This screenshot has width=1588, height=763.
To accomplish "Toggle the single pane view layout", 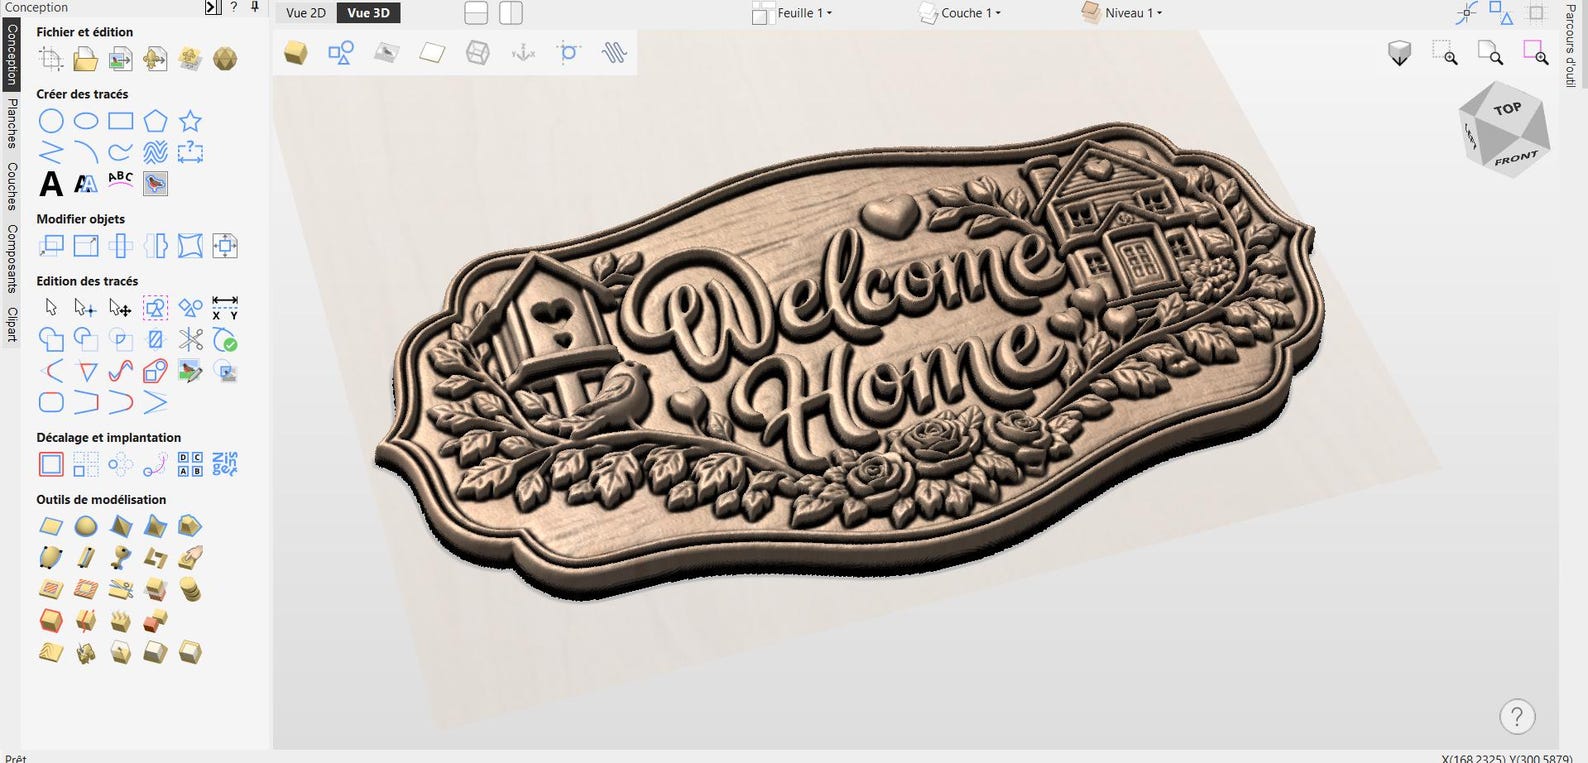I will [x=476, y=13].
